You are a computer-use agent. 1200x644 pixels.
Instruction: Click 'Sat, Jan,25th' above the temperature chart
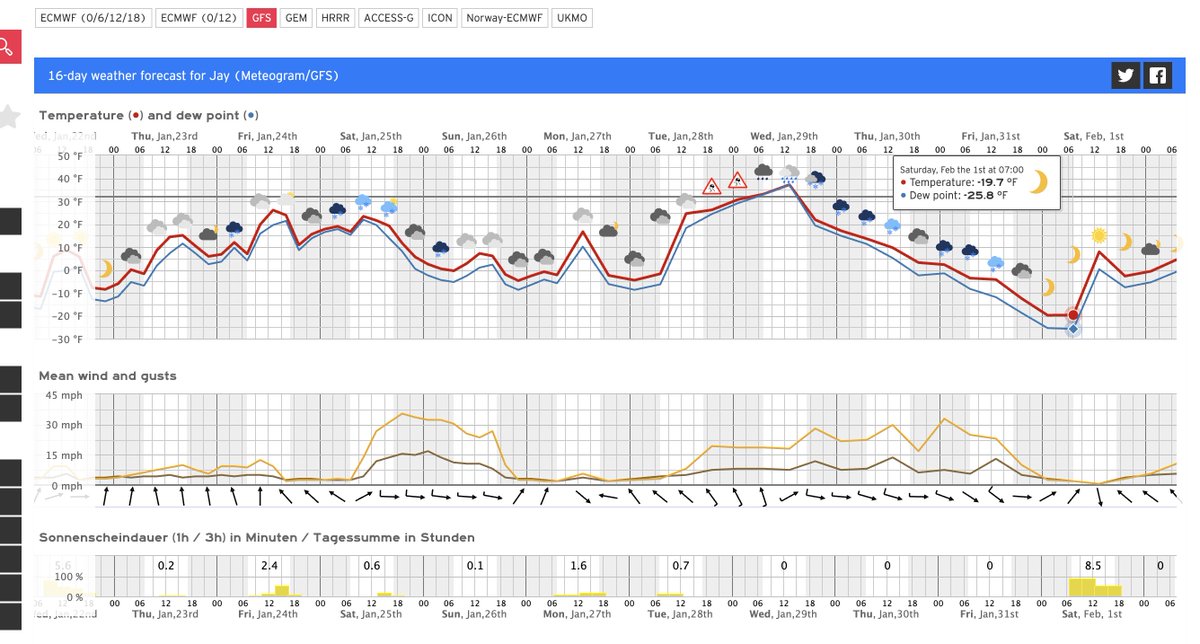370,136
